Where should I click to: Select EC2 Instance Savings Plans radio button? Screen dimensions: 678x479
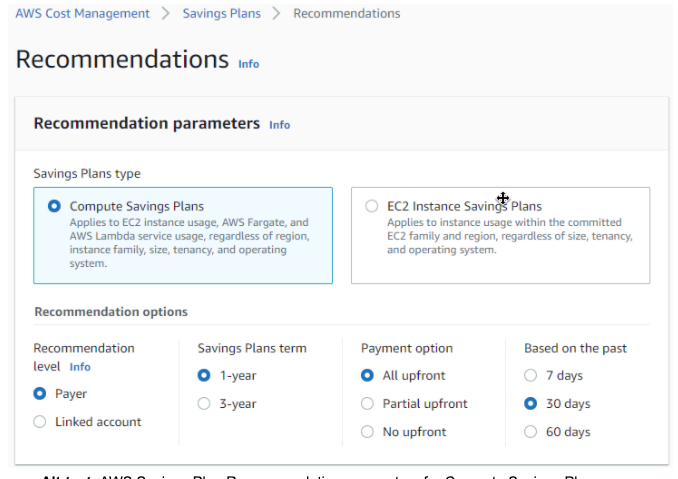click(371, 206)
